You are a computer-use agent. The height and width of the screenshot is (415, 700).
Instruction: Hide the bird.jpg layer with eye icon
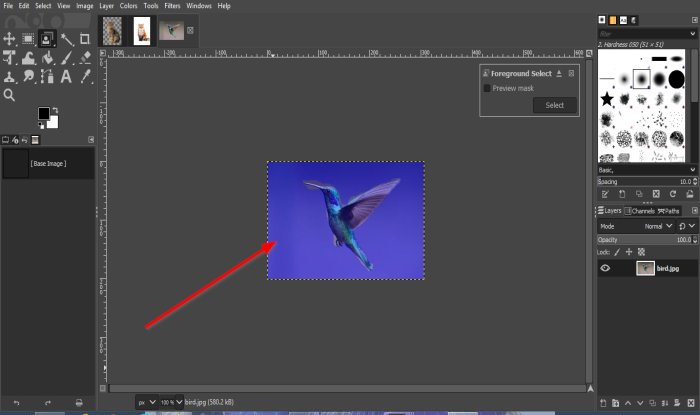click(x=605, y=268)
